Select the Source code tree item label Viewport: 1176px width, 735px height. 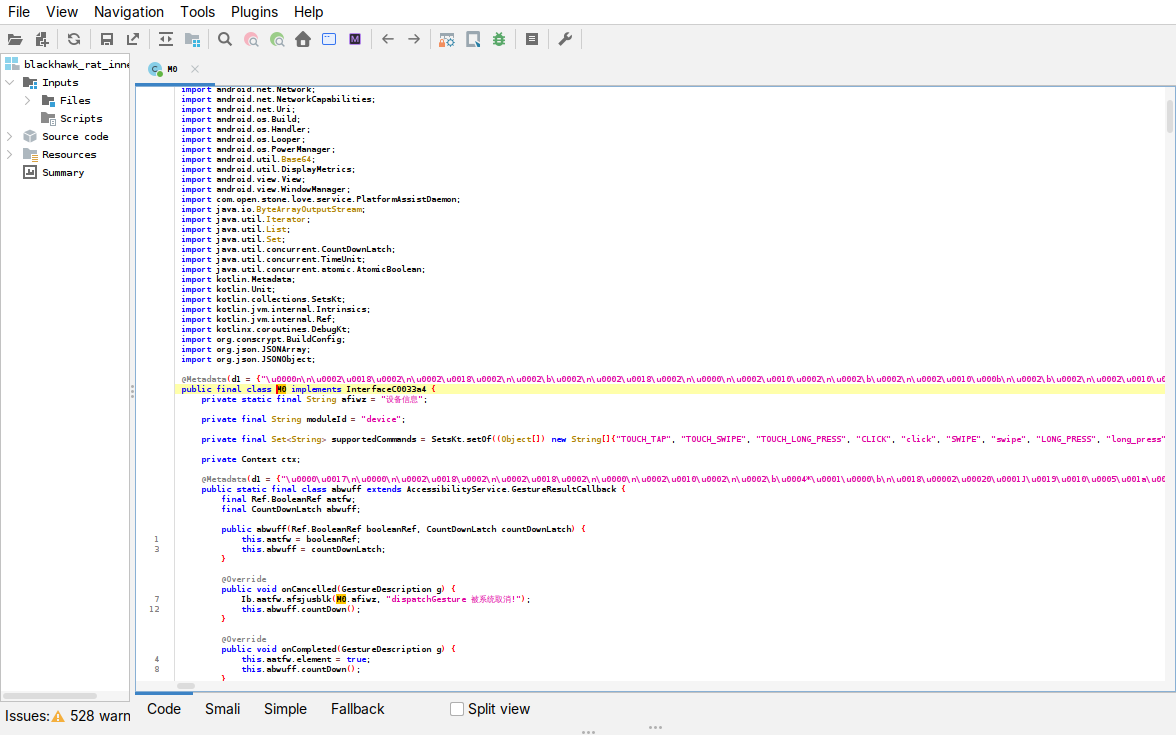pos(75,136)
